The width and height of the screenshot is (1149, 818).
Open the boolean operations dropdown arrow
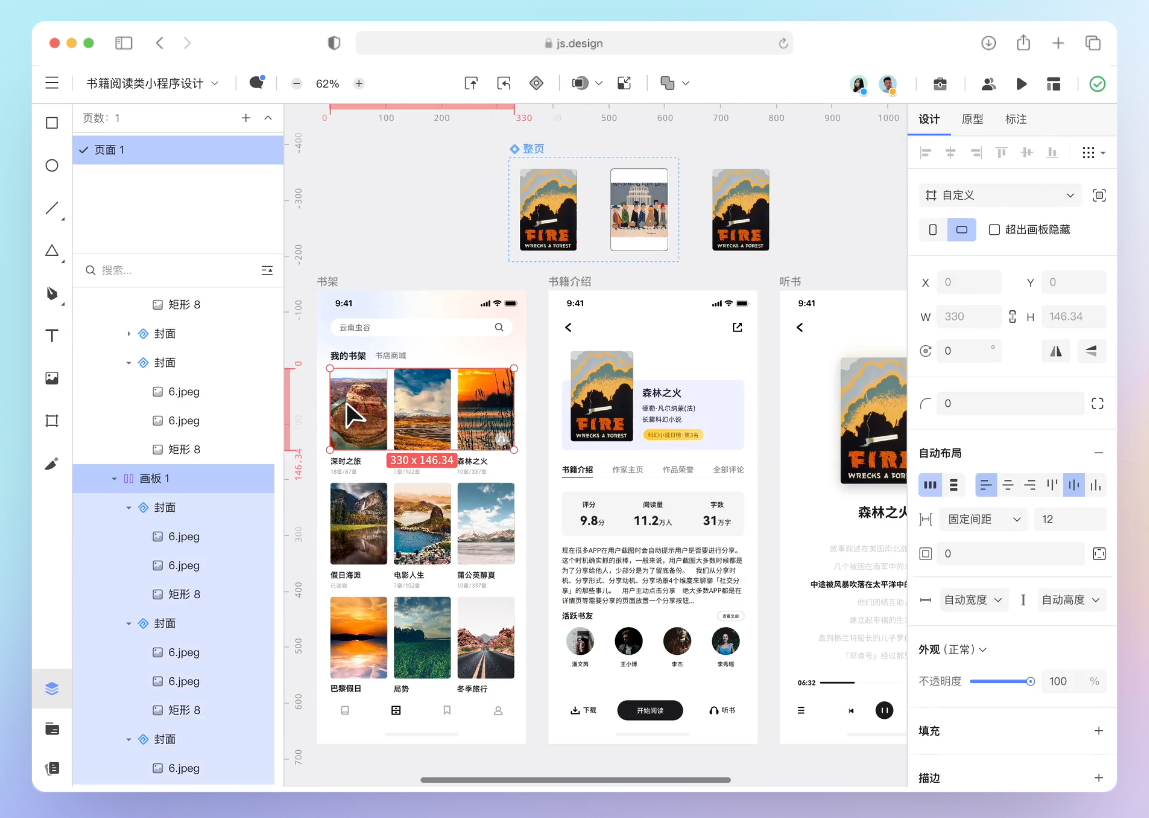point(686,84)
